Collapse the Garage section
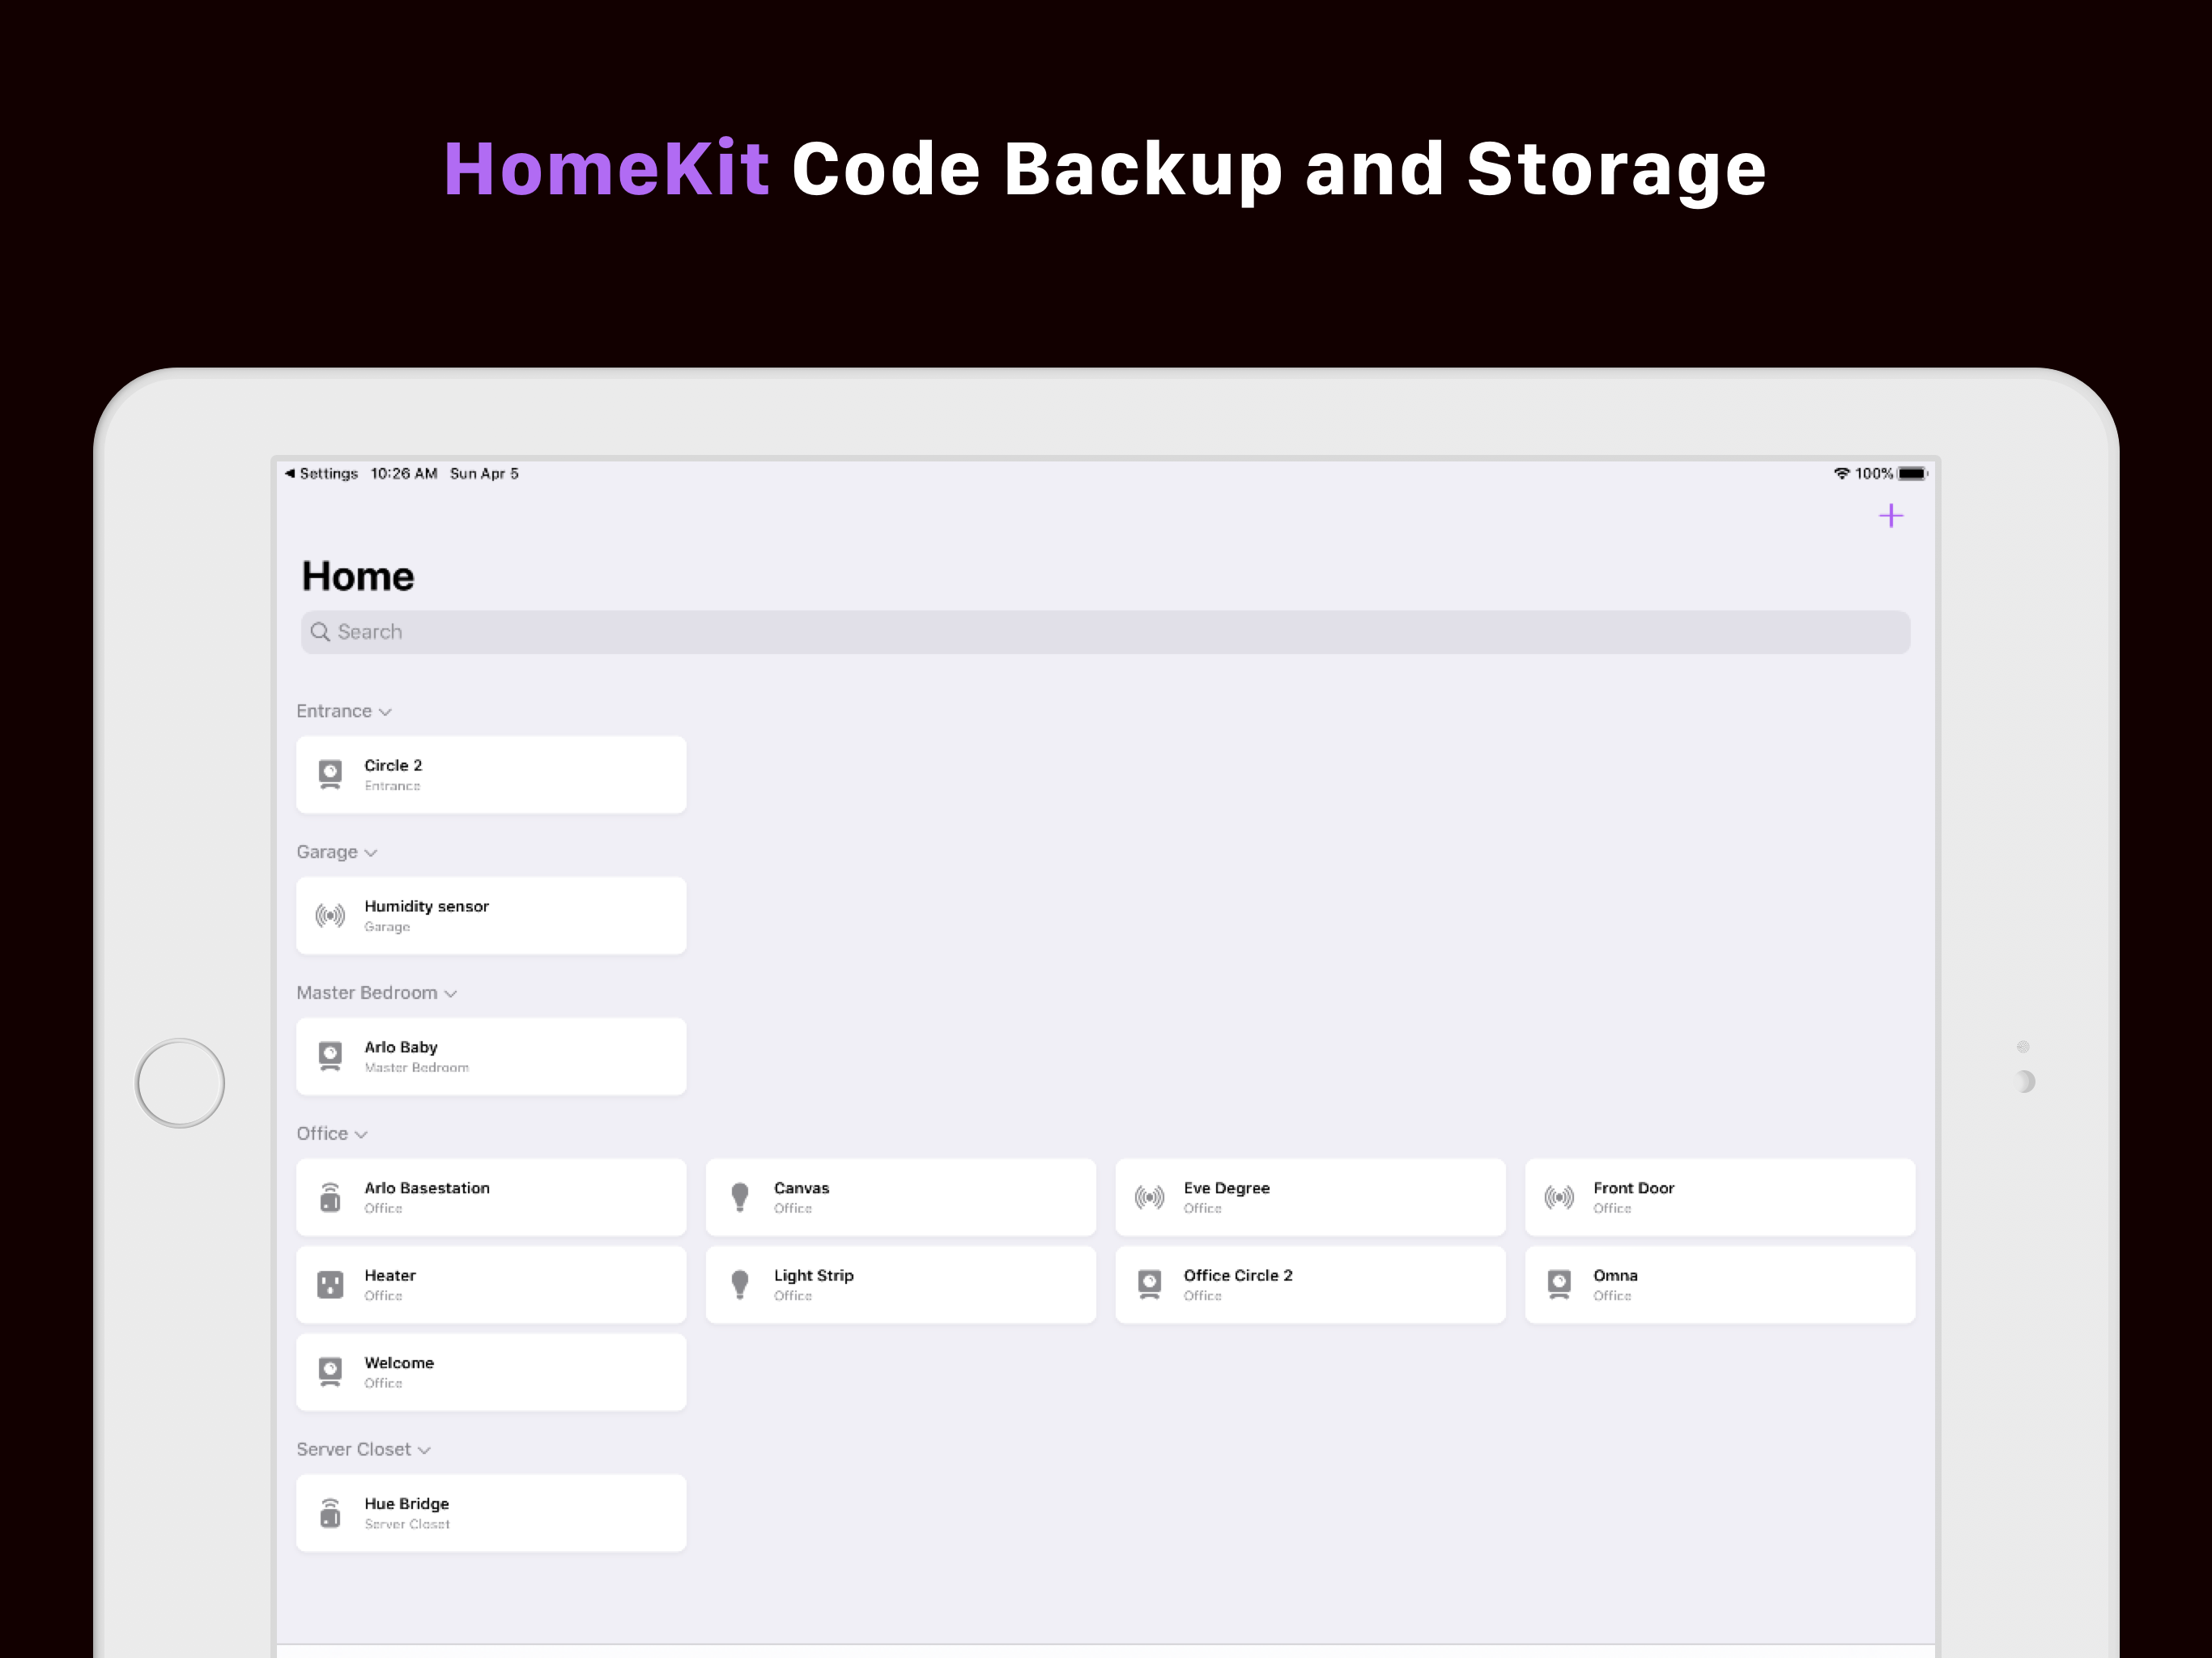The height and width of the screenshot is (1658, 2212). (x=371, y=853)
